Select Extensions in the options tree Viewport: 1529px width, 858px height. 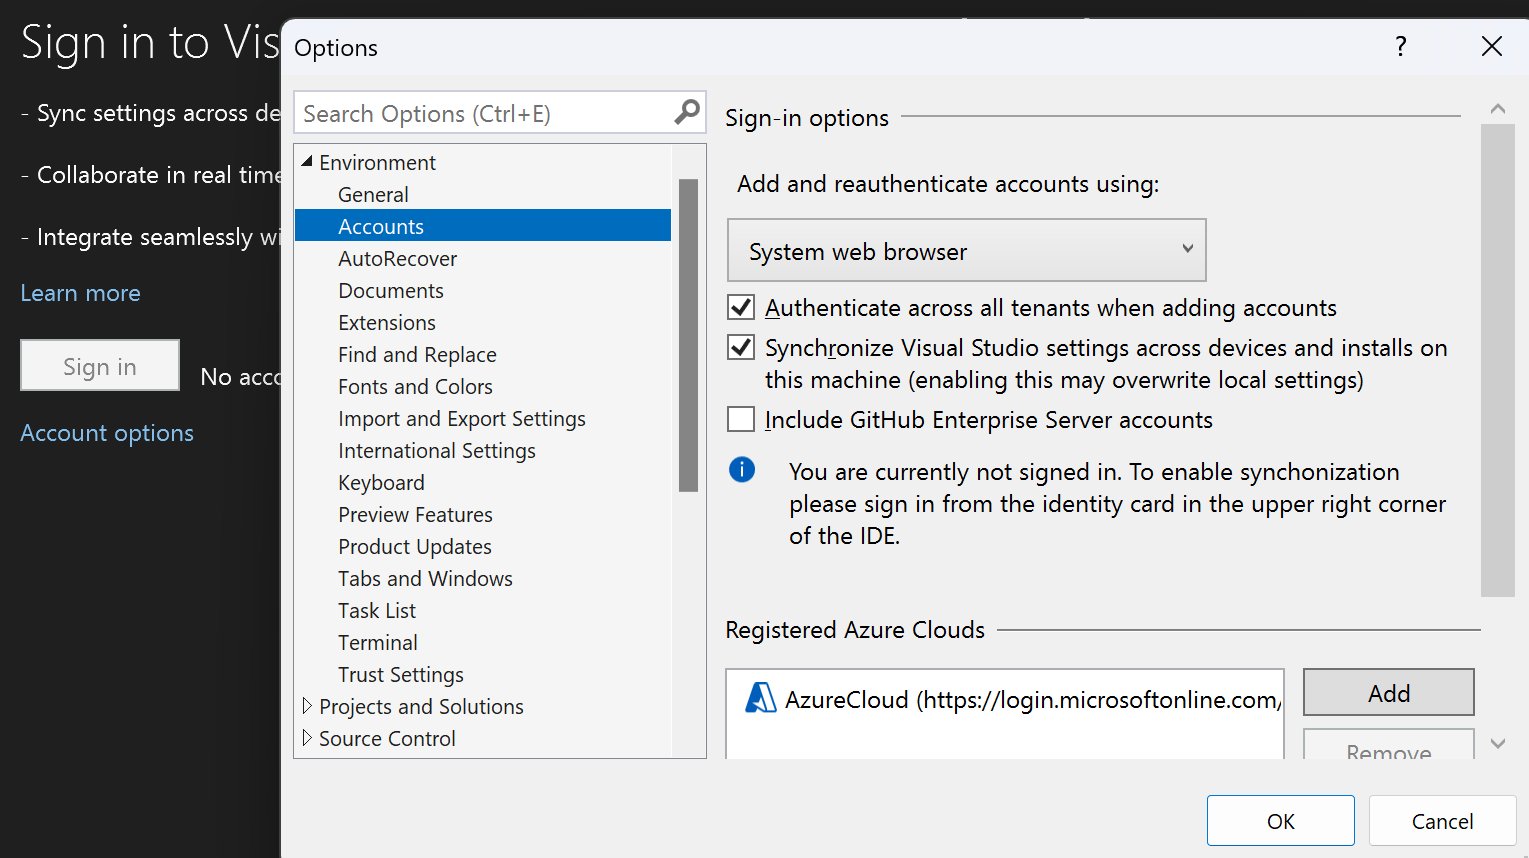pyautogui.click(x=386, y=322)
